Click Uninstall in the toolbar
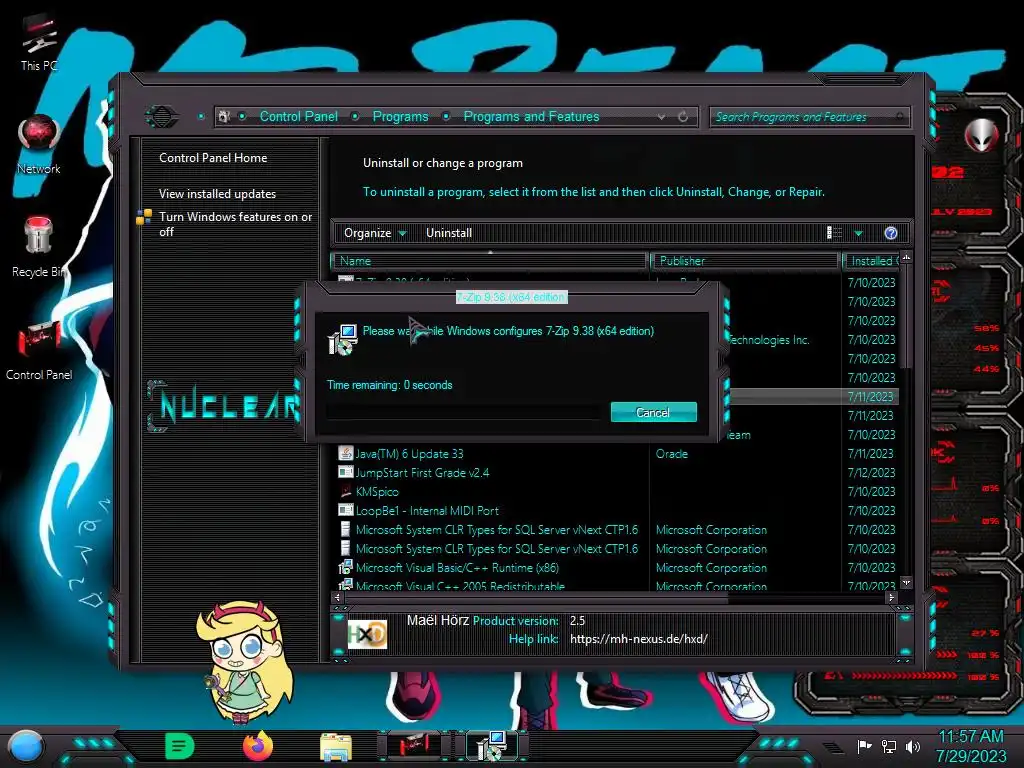Screen dimensions: 1024x768 (x=449, y=233)
